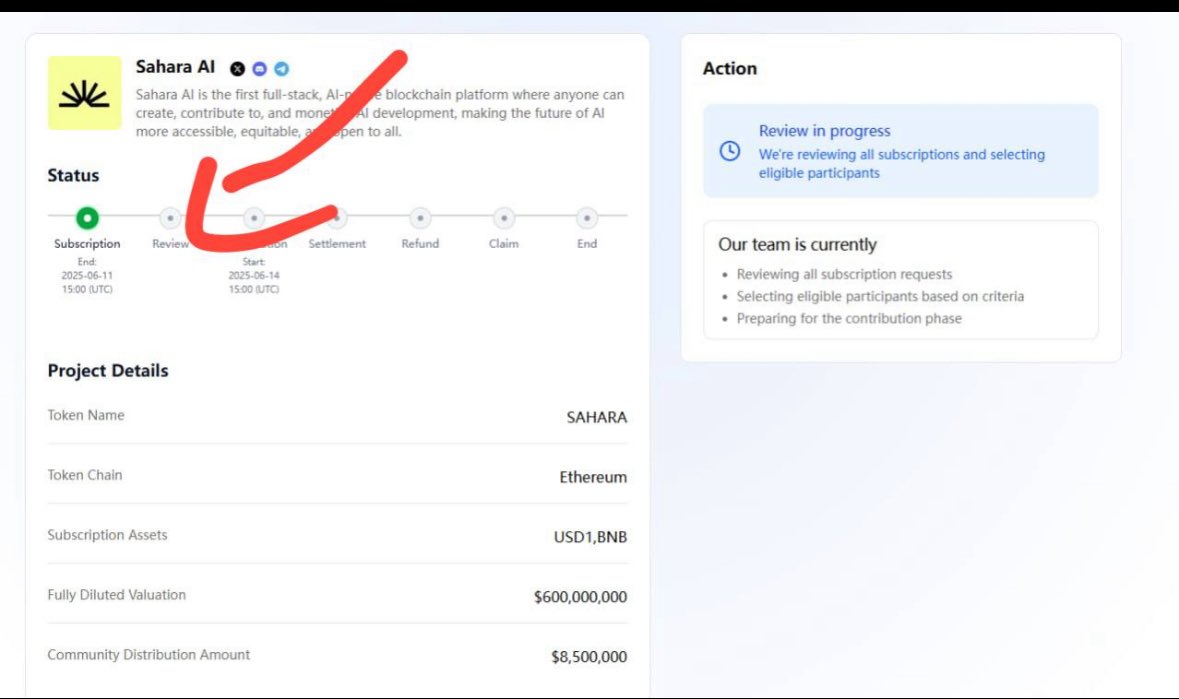The width and height of the screenshot is (1179, 699).
Task: Open Sahara AI's Telegram icon
Action: click(281, 69)
